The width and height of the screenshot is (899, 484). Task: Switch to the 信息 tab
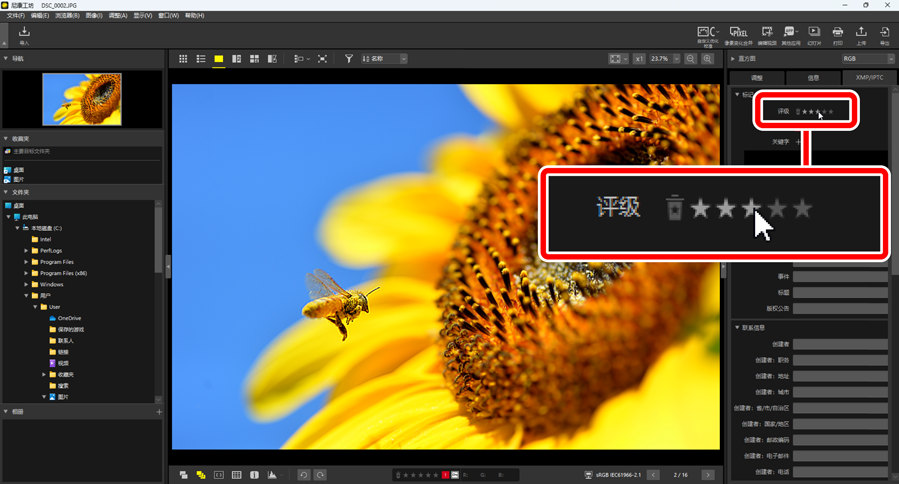813,77
